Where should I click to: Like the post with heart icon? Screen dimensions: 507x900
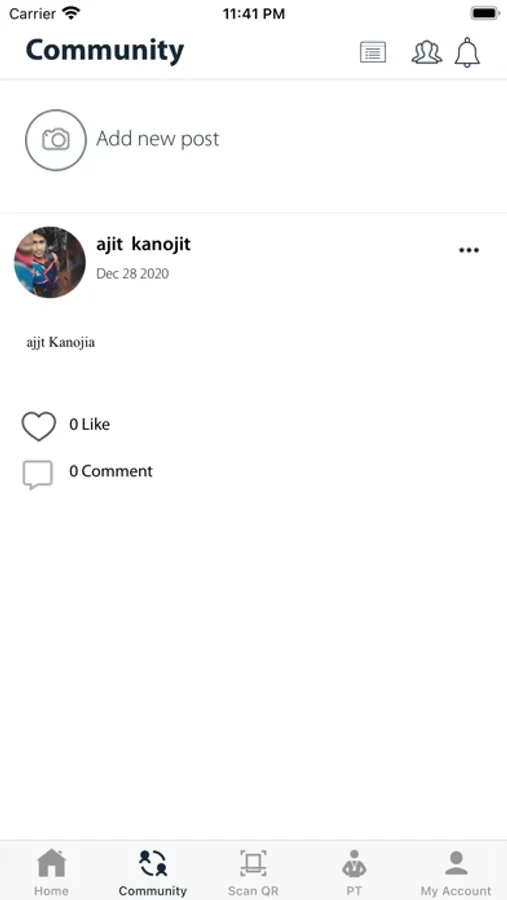pyautogui.click(x=38, y=426)
